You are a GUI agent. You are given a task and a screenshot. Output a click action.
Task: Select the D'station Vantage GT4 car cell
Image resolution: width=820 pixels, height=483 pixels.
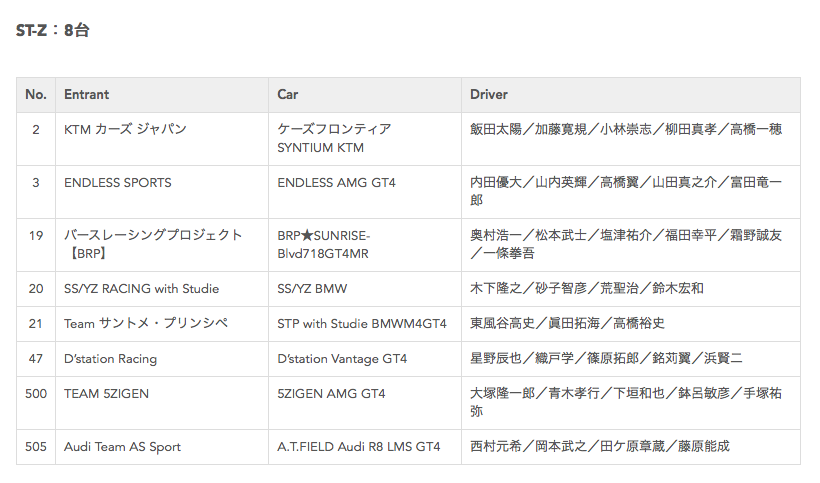pyautogui.click(x=342, y=359)
